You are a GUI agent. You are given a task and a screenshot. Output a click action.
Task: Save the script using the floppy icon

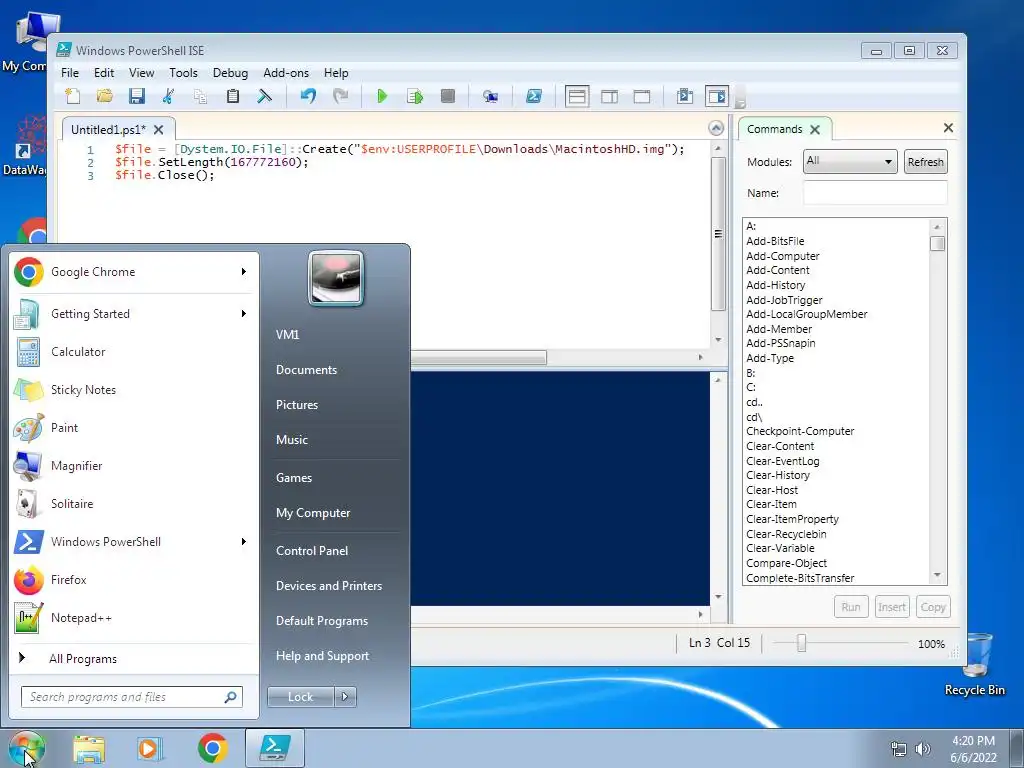(x=136, y=97)
